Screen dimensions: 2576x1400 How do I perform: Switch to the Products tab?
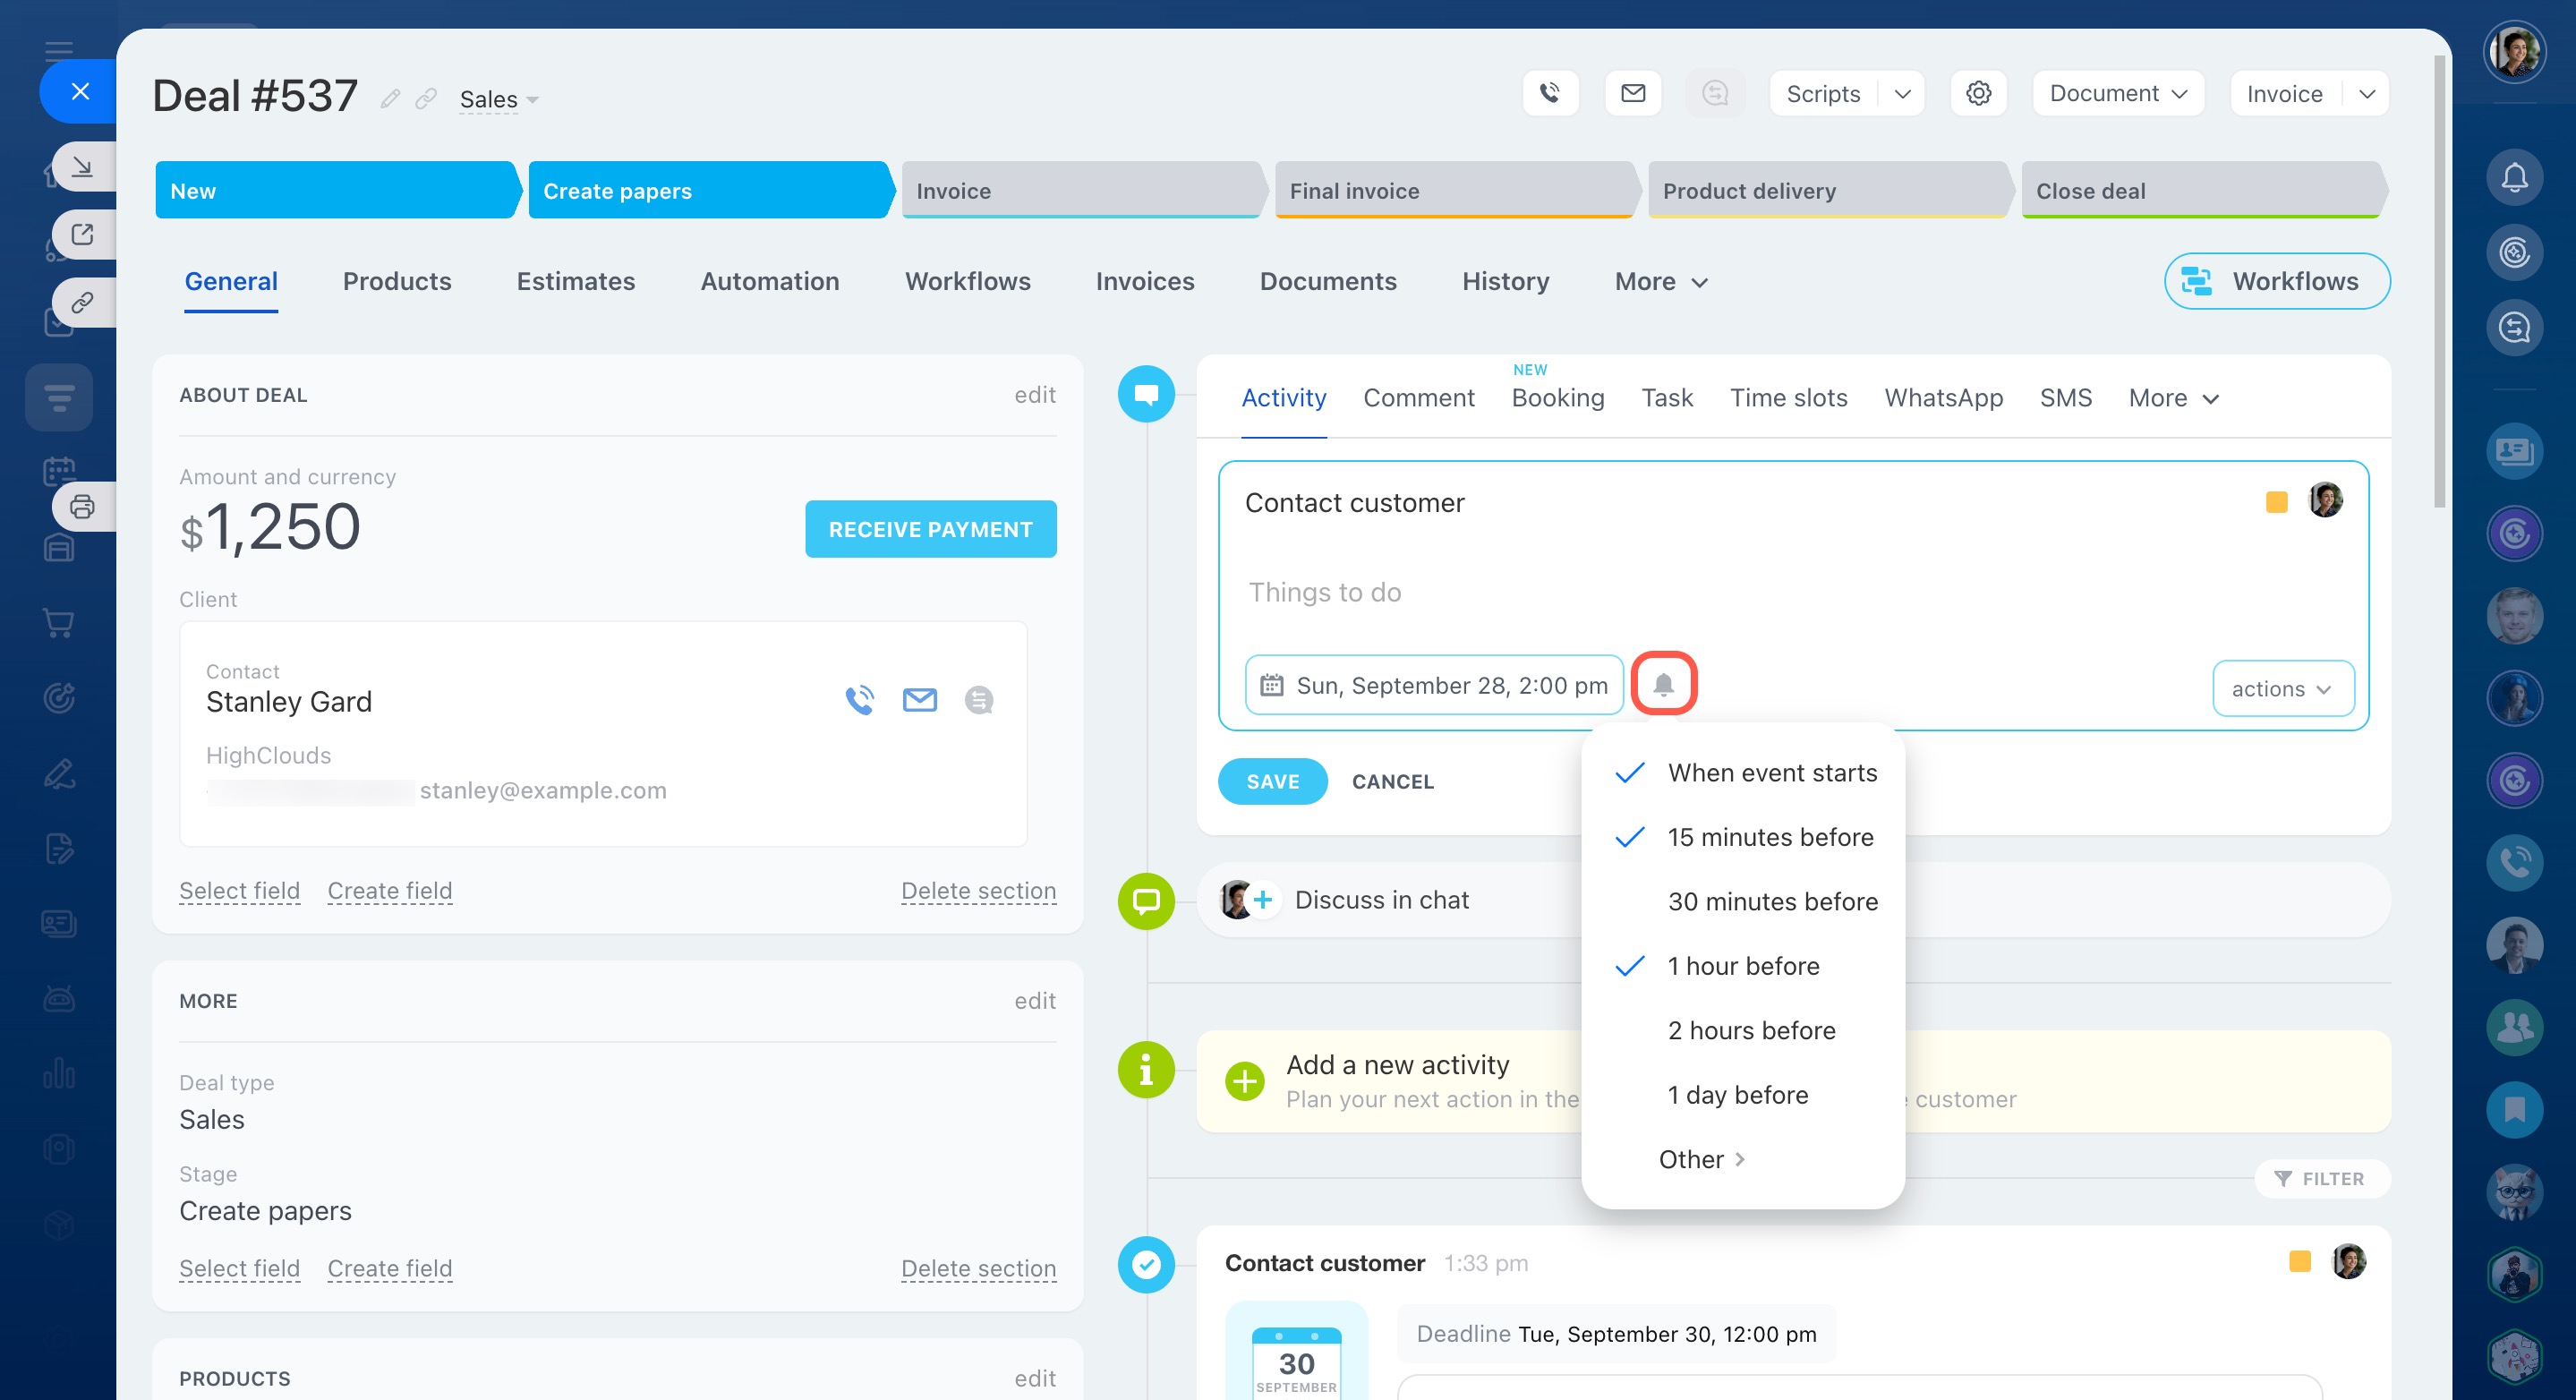click(397, 281)
